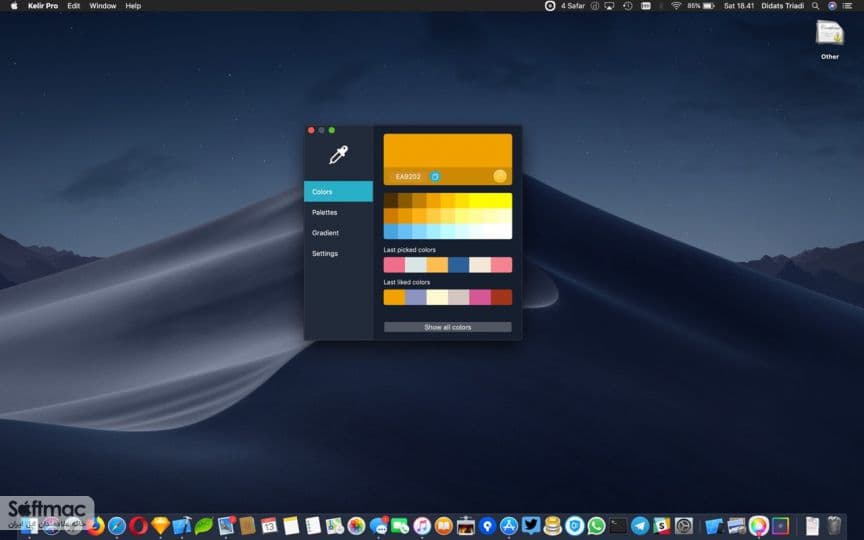
Task: Click the EA9202 hex value field
Action: tap(408, 176)
